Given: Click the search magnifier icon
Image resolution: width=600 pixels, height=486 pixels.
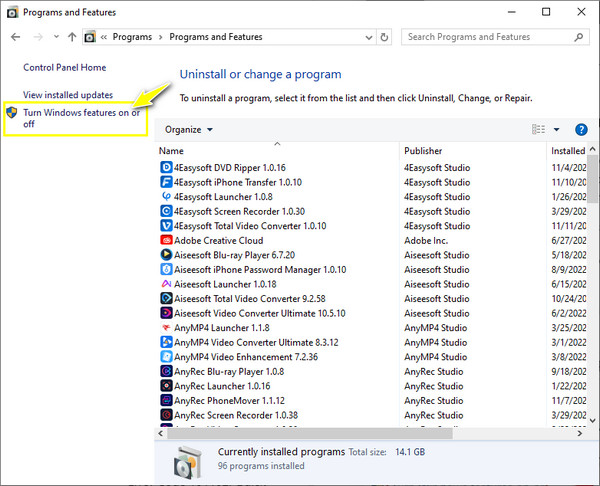Looking at the screenshot, I should (579, 37).
